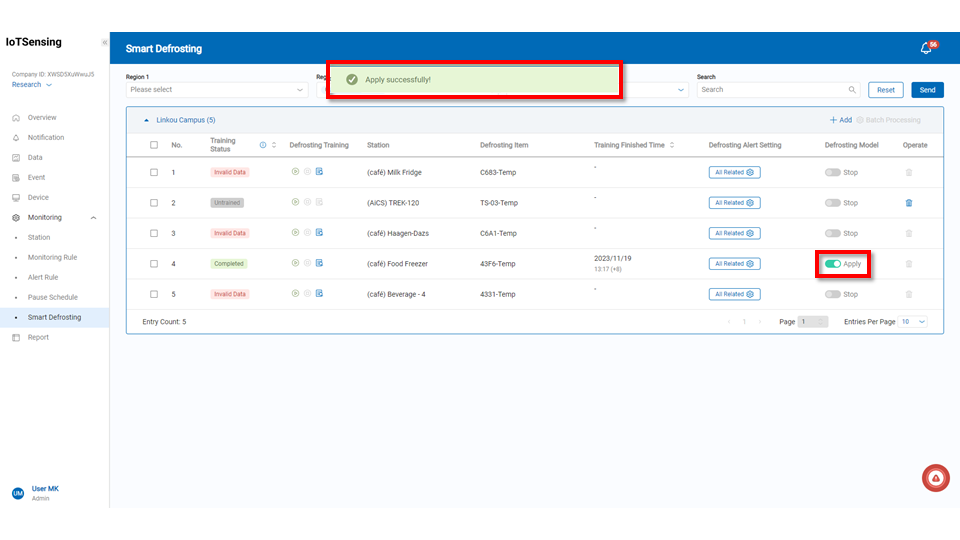This screenshot has height=540, width=960.
Task: Click the Send button
Action: tap(927, 90)
